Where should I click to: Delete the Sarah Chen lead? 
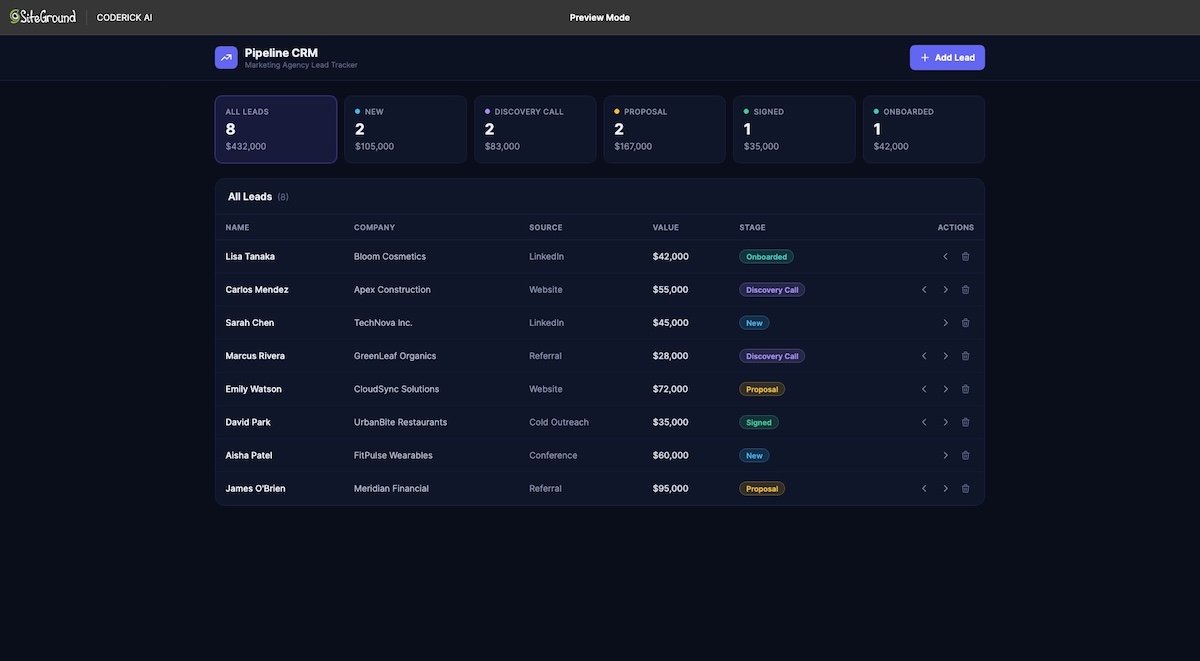click(965, 323)
